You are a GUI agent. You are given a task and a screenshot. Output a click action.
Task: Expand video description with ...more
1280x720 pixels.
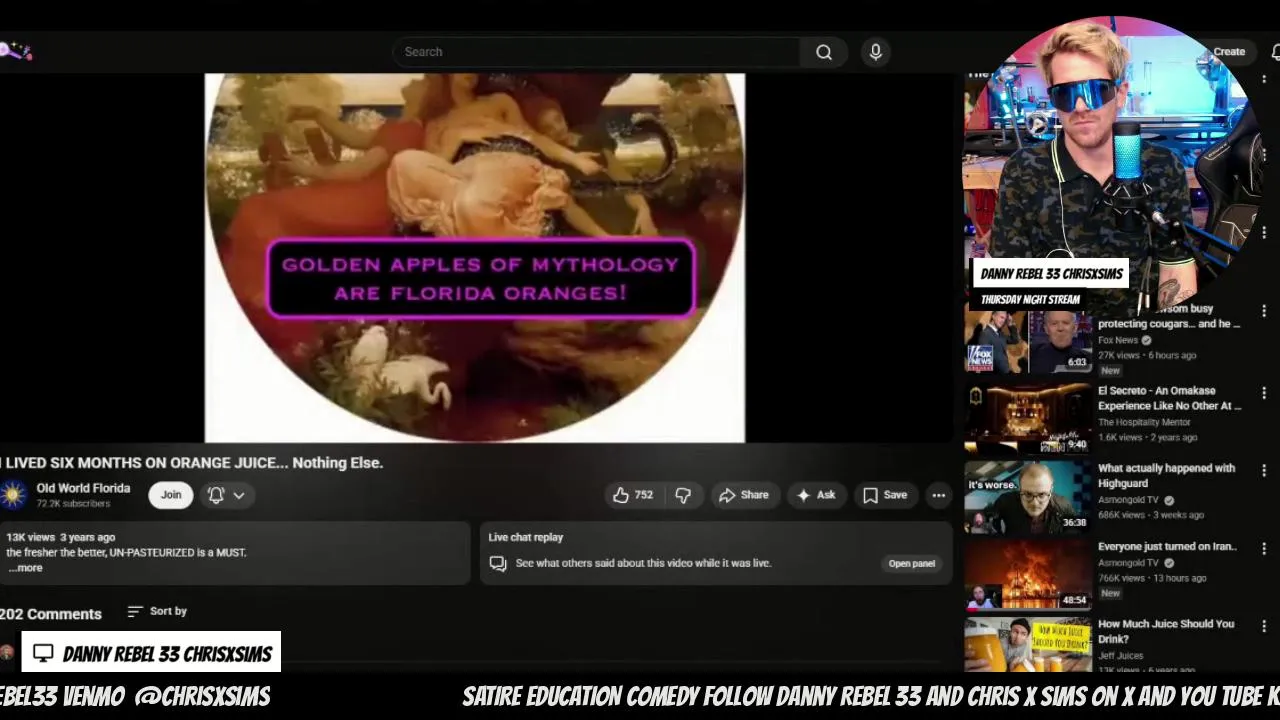point(25,568)
